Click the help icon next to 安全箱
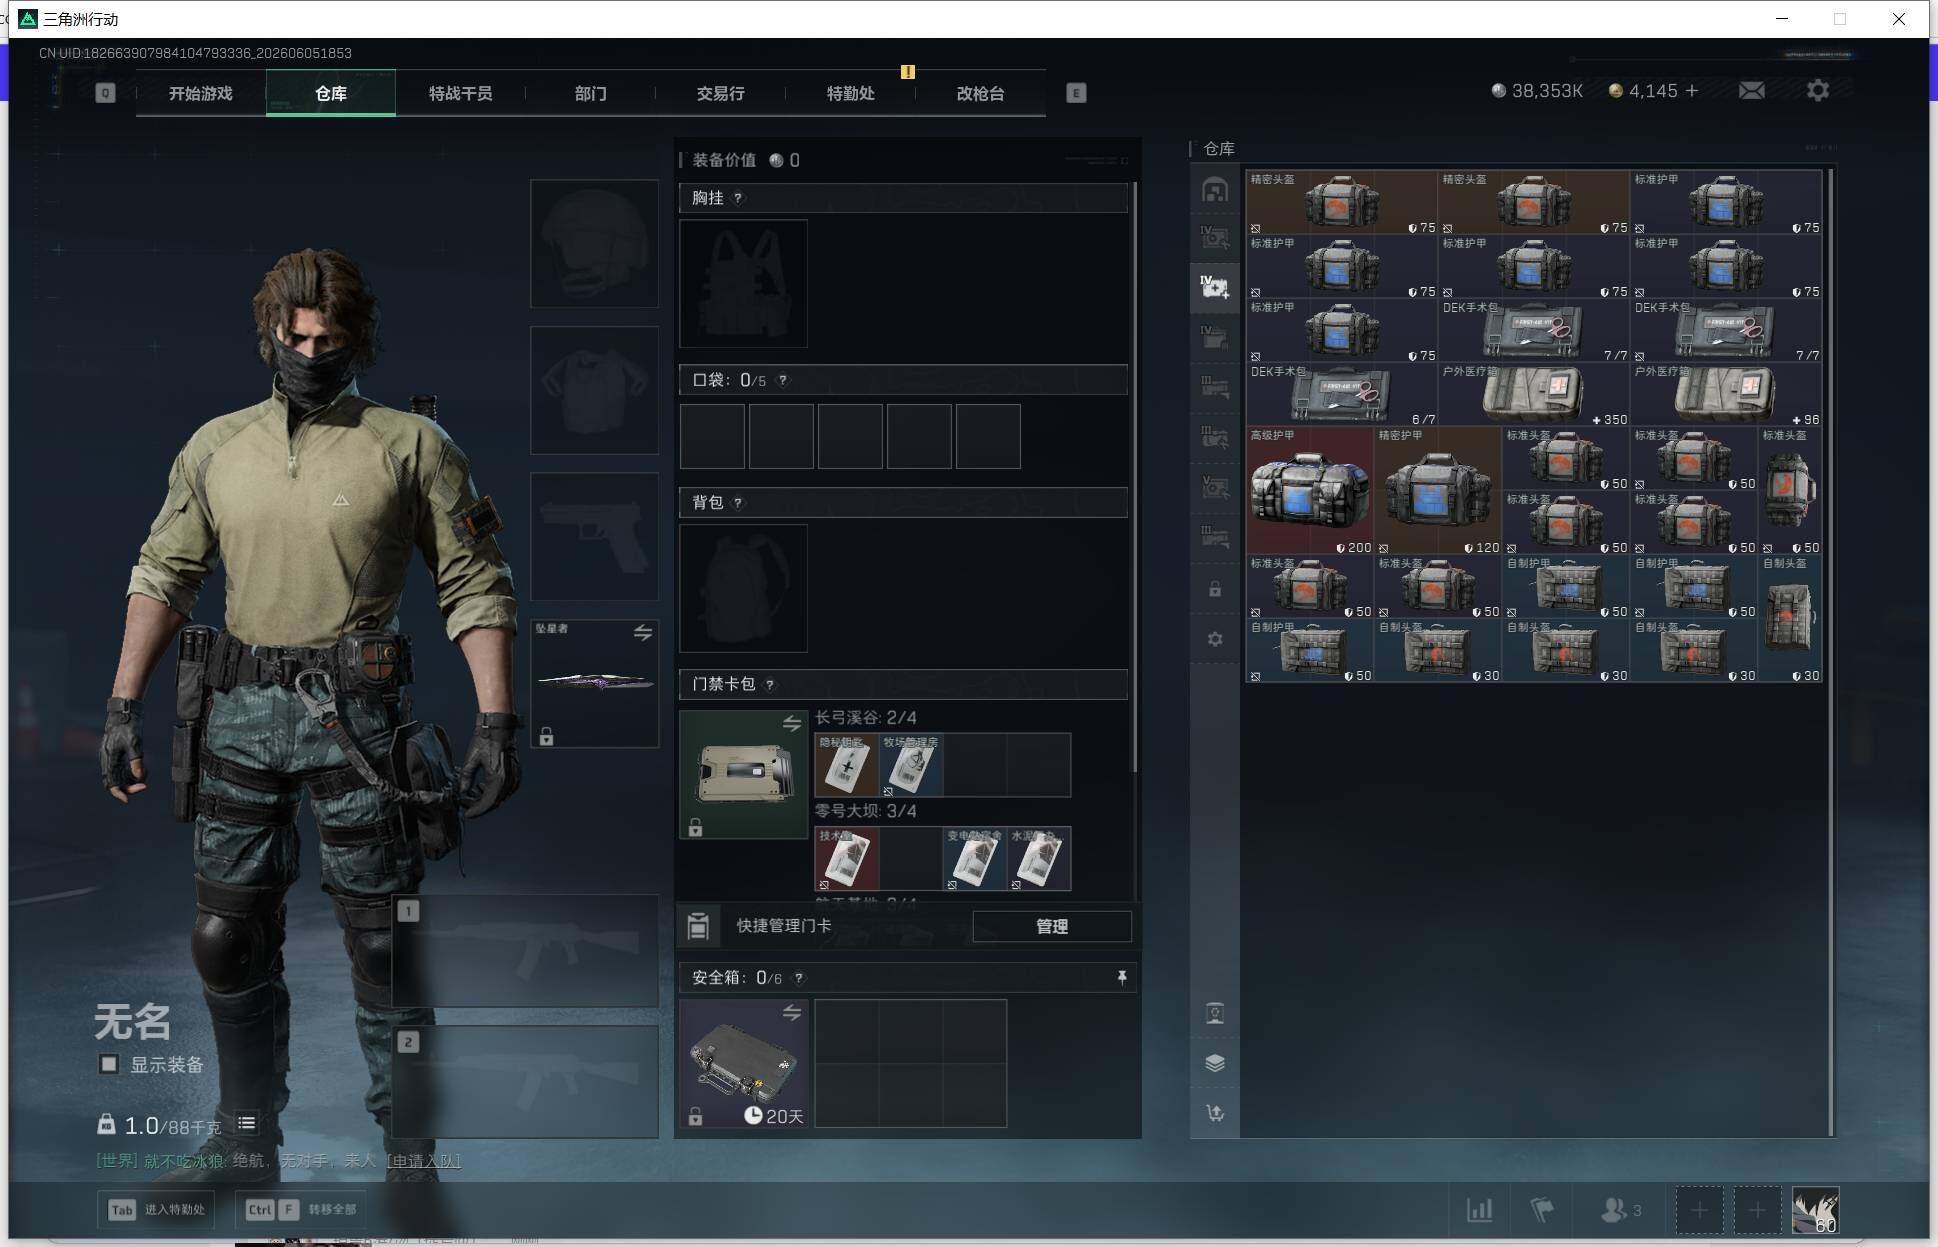This screenshot has width=1938, height=1247. click(x=798, y=978)
